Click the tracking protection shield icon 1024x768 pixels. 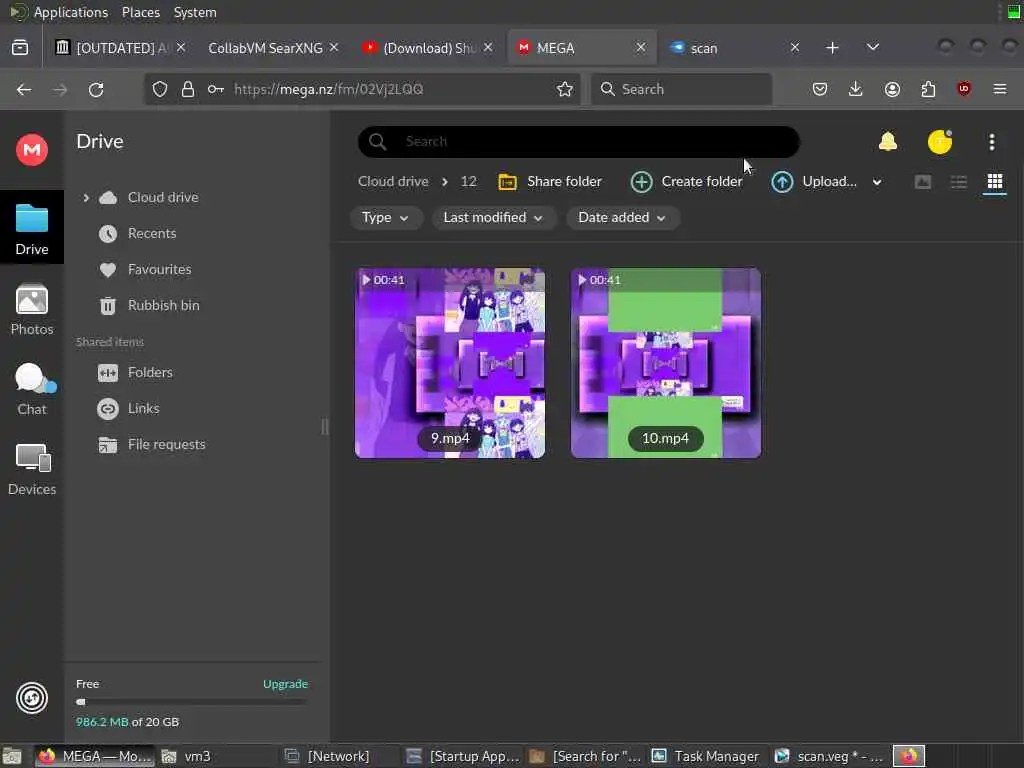click(x=160, y=89)
